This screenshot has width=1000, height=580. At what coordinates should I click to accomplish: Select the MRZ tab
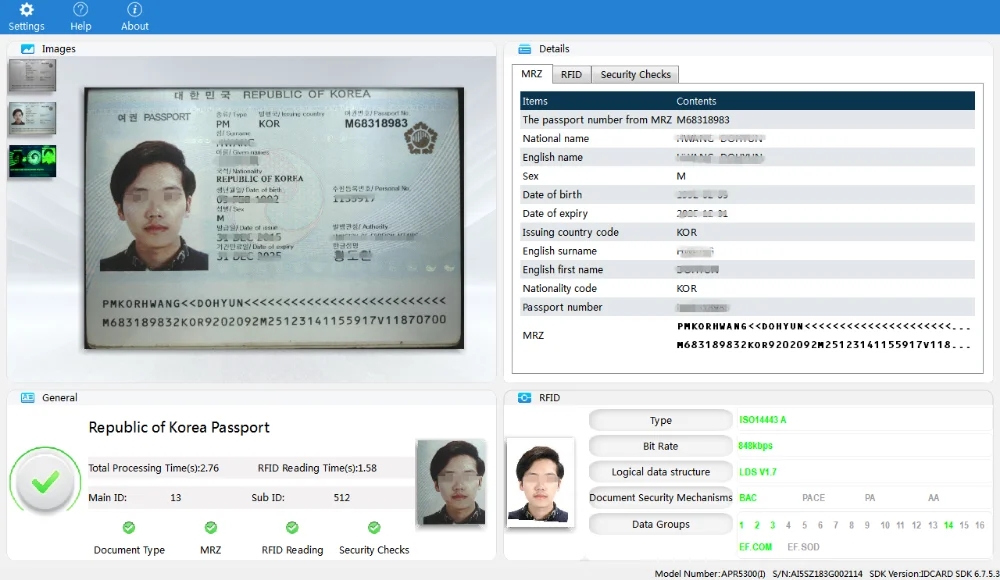(532, 75)
